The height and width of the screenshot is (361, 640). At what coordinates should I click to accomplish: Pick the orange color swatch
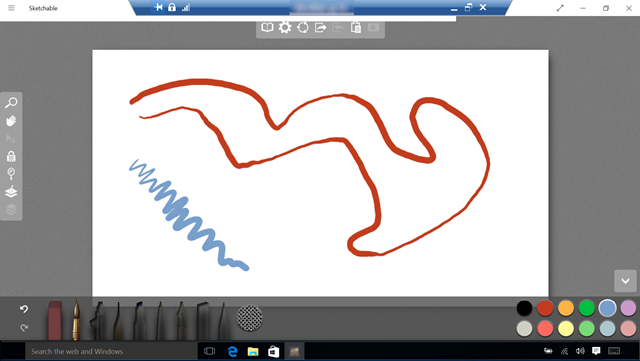[x=566, y=308]
